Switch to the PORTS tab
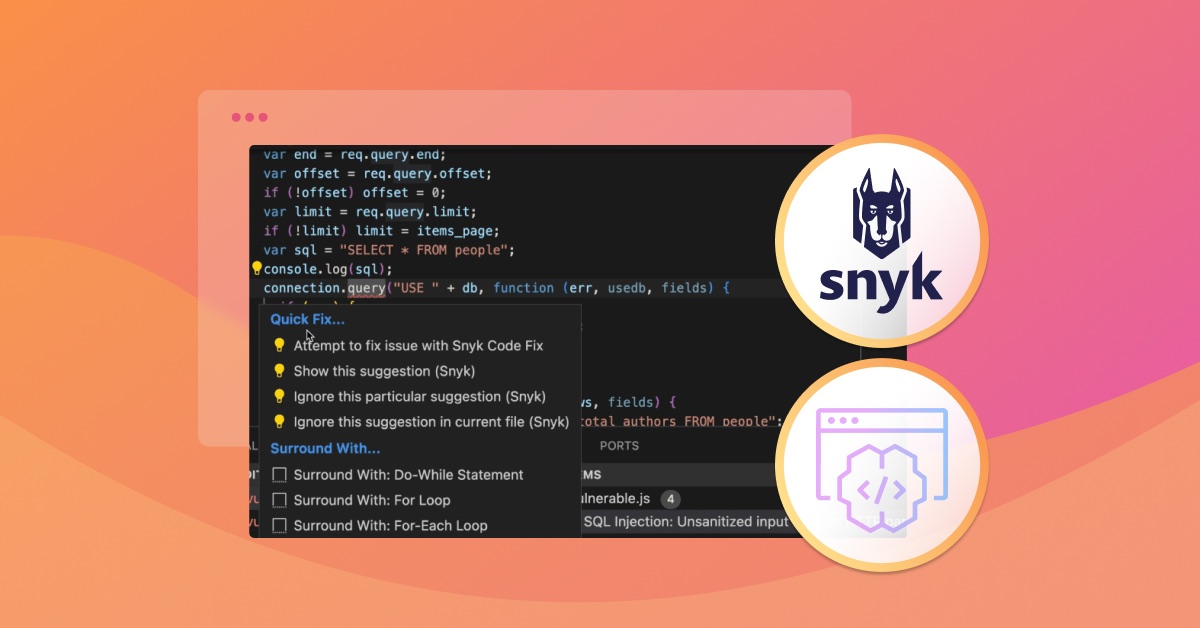The height and width of the screenshot is (628, 1200). (x=619, y=446)
